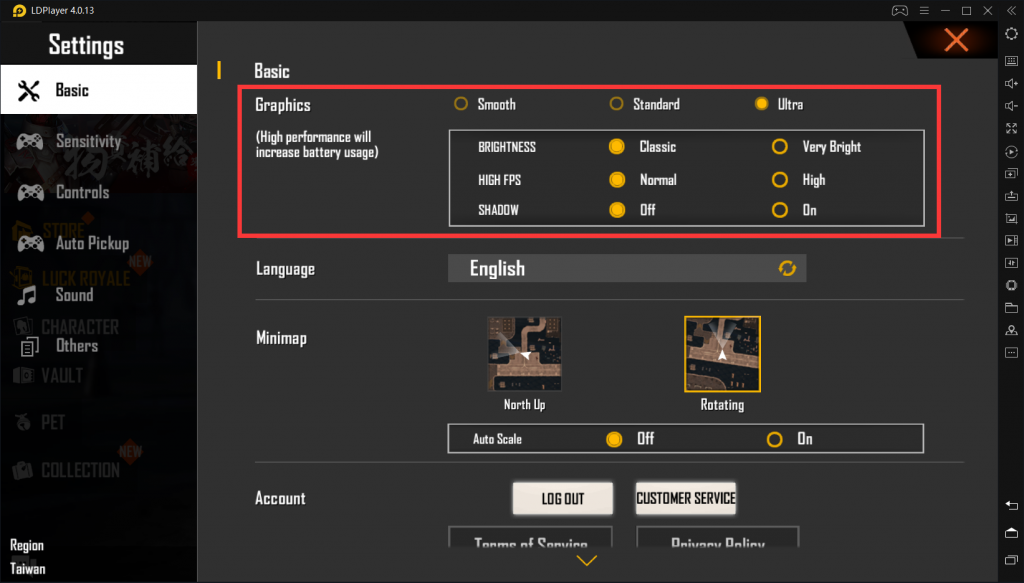Viewport: 1024px width, 583px height.
Task: Collapse the LDPlayer right sidebar arrows
Action: (1011, 10)
